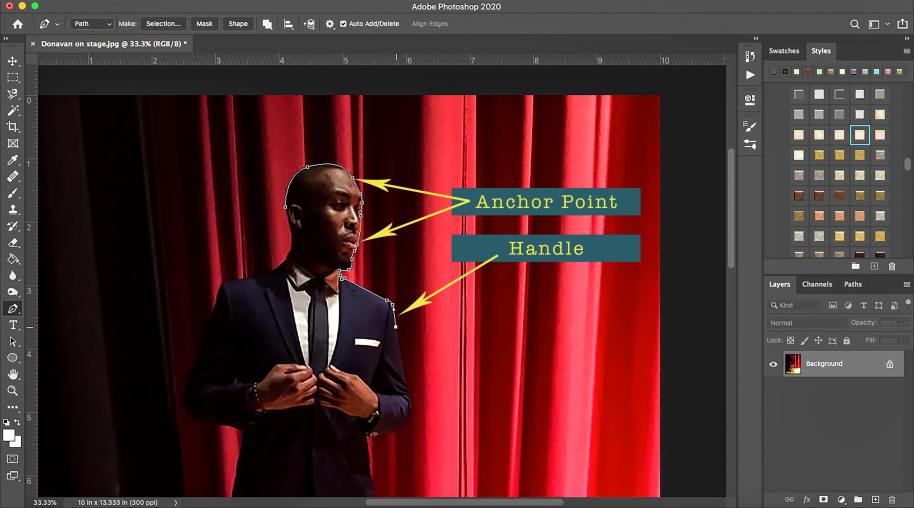Select the Crop tool
This screenshot has height=508, width=914.
pos(13,127)
